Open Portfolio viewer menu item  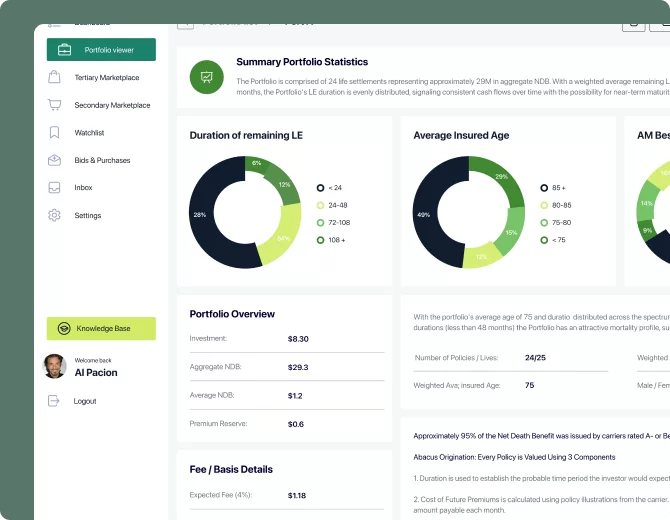pos(101,50)
